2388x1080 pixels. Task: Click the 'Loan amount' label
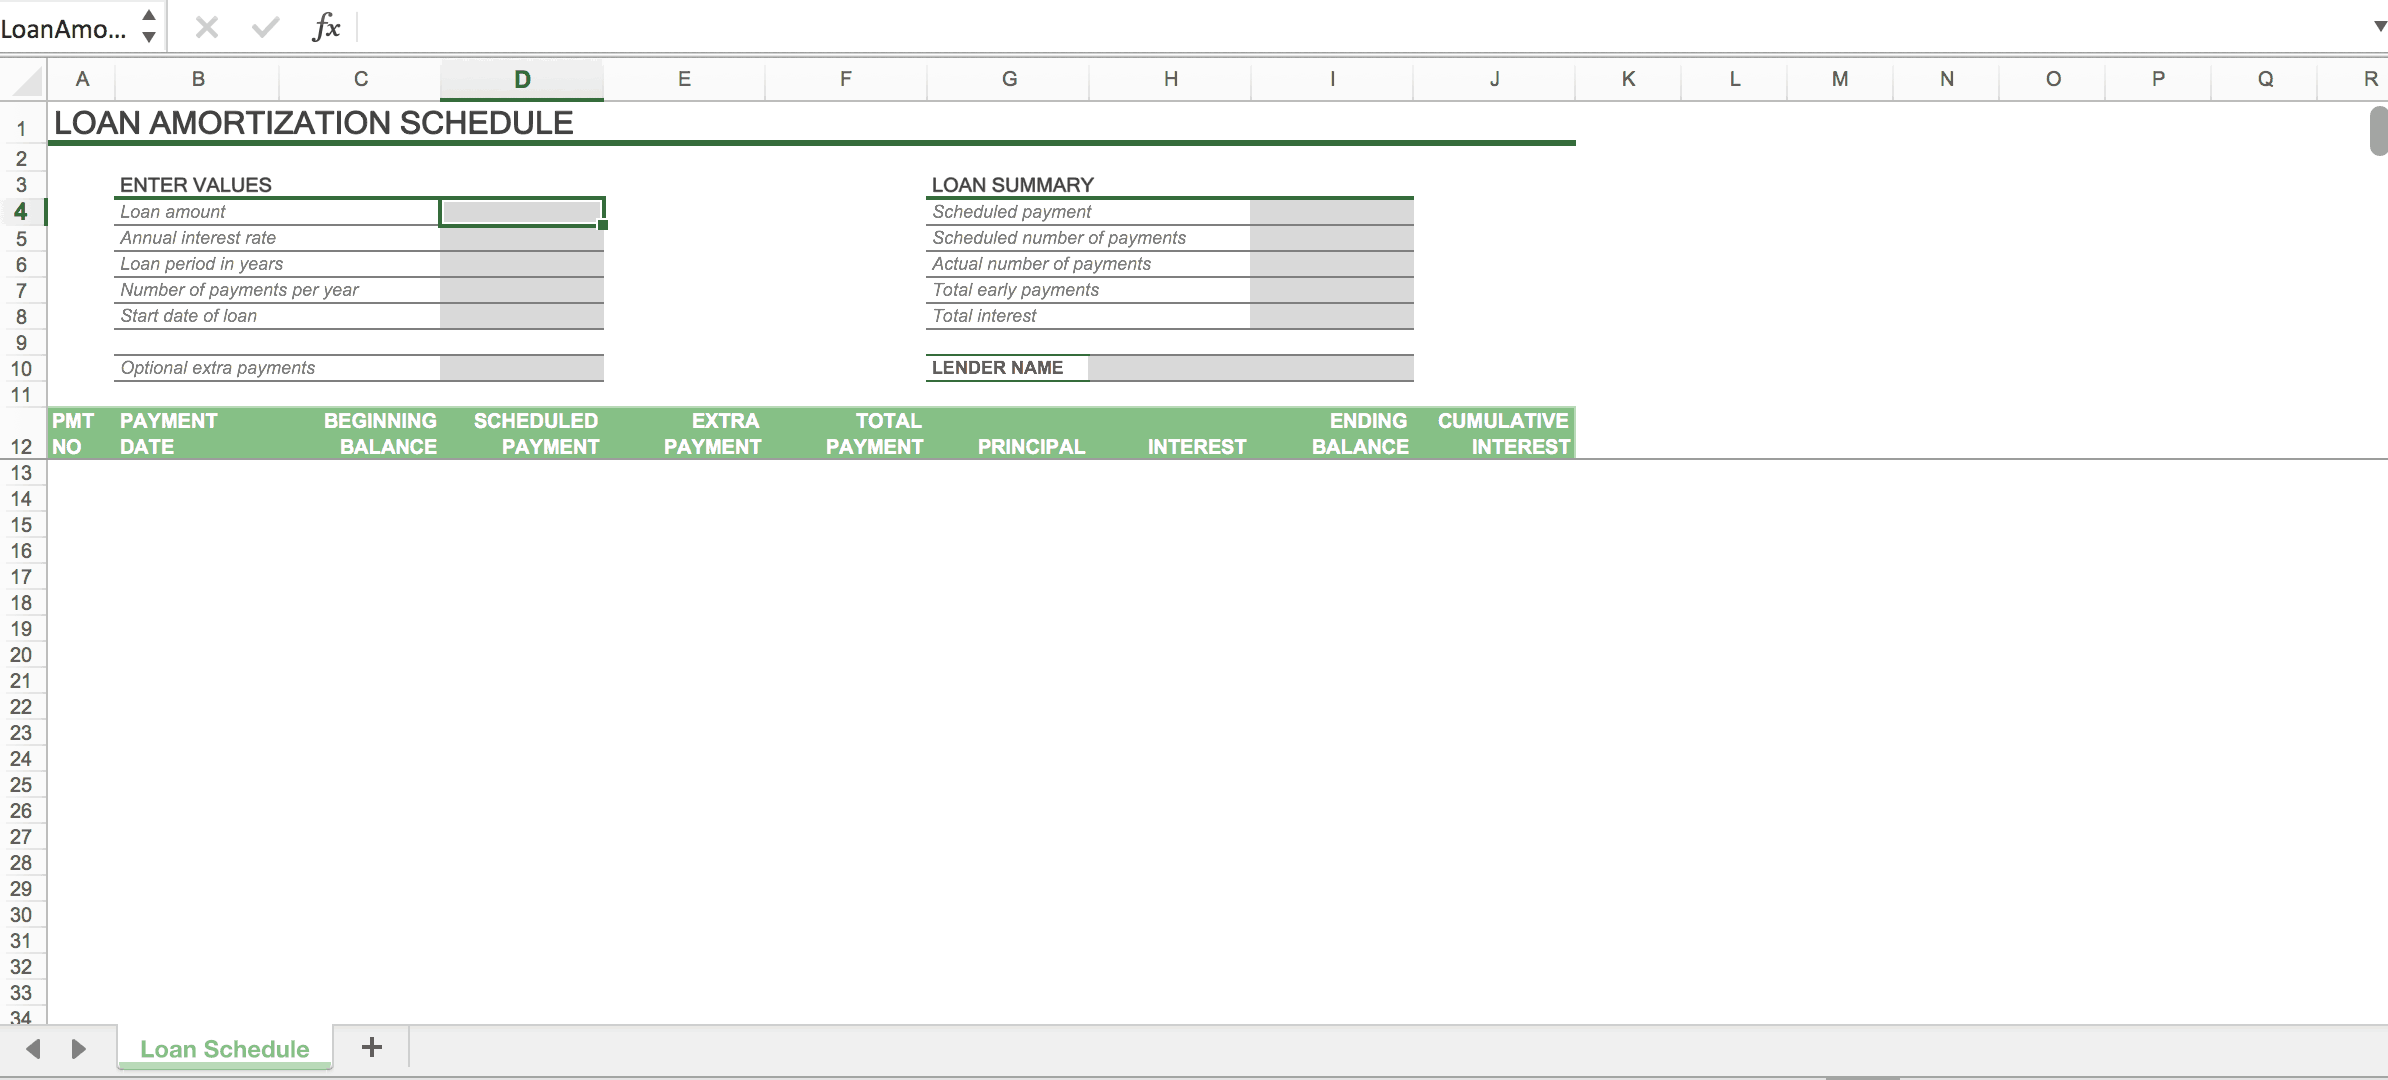pyautogui.click(x=173, y=212)
